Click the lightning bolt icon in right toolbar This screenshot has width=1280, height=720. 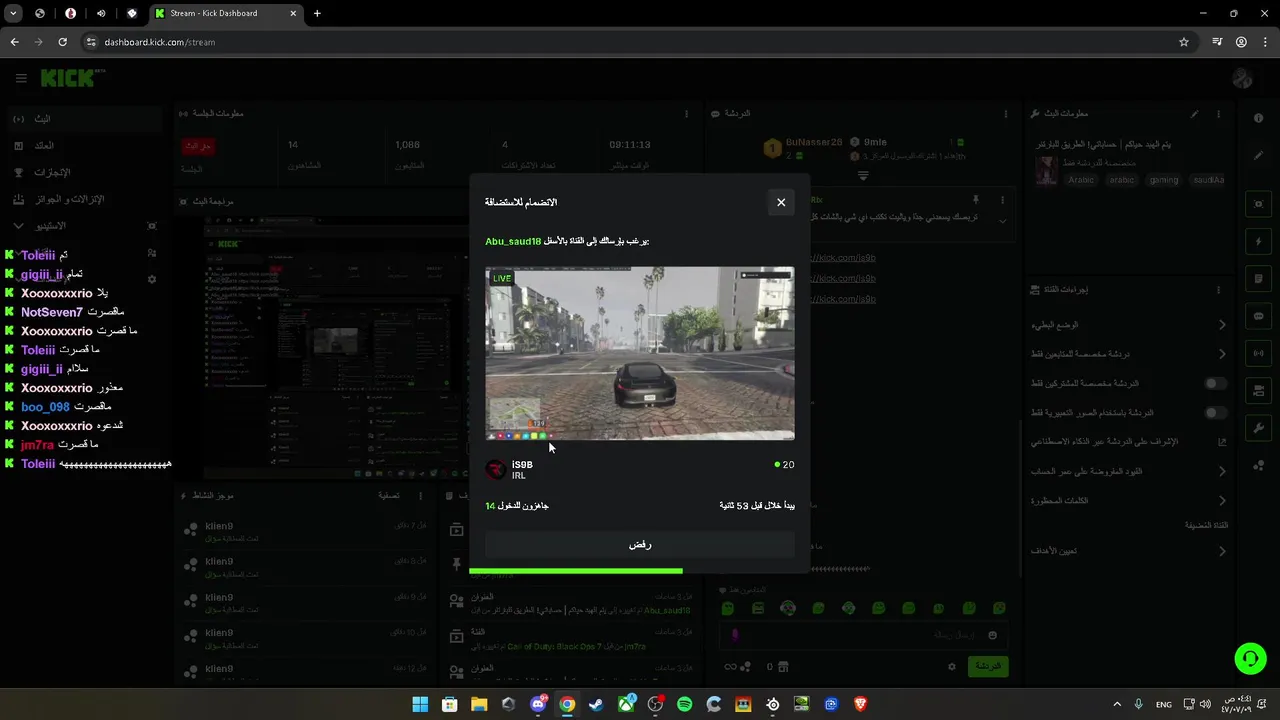click(x=1259, y=242)
